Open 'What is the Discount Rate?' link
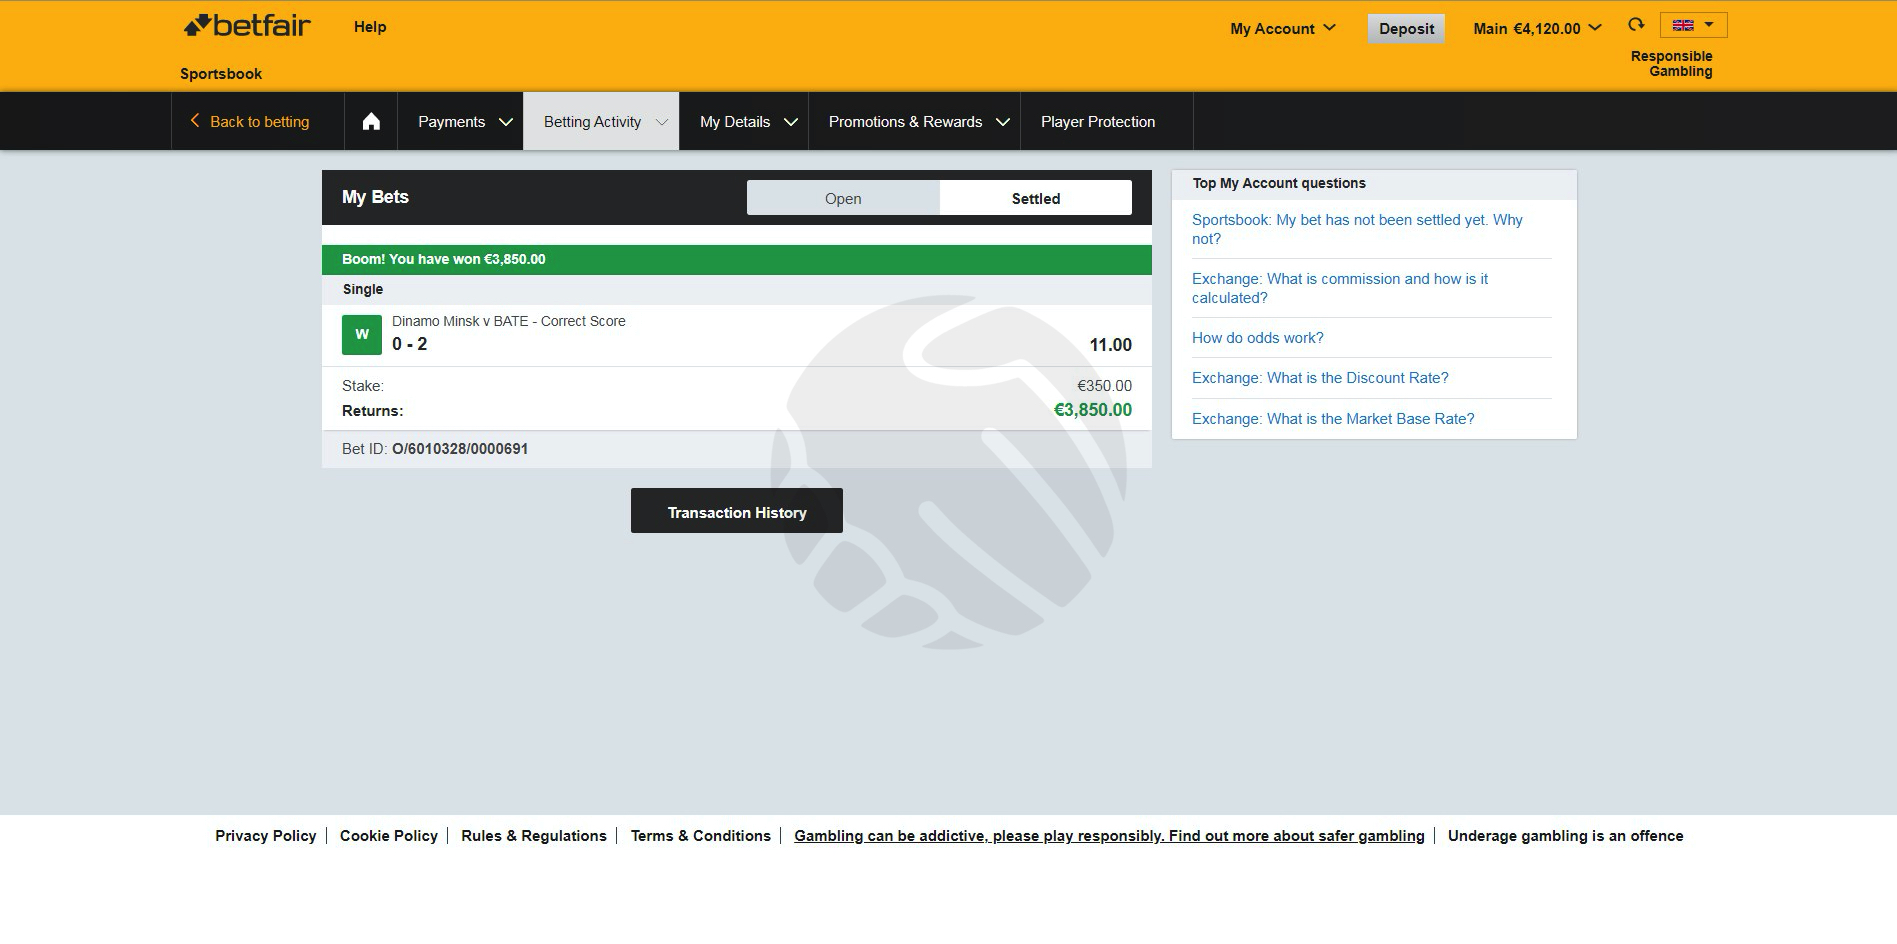 coord(1320,378)
